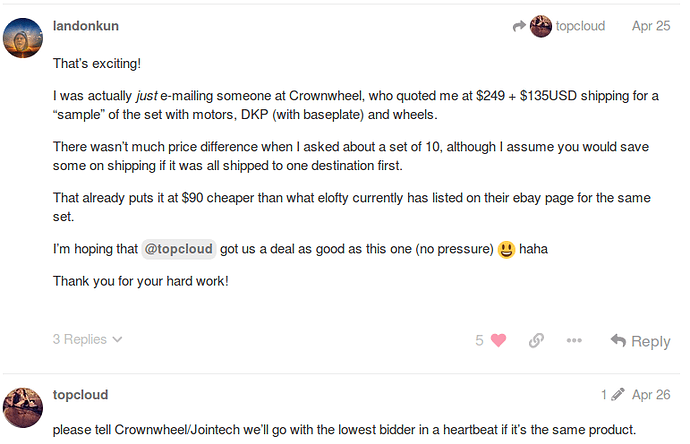Click the Apr 26 post date

click(651, 395)
